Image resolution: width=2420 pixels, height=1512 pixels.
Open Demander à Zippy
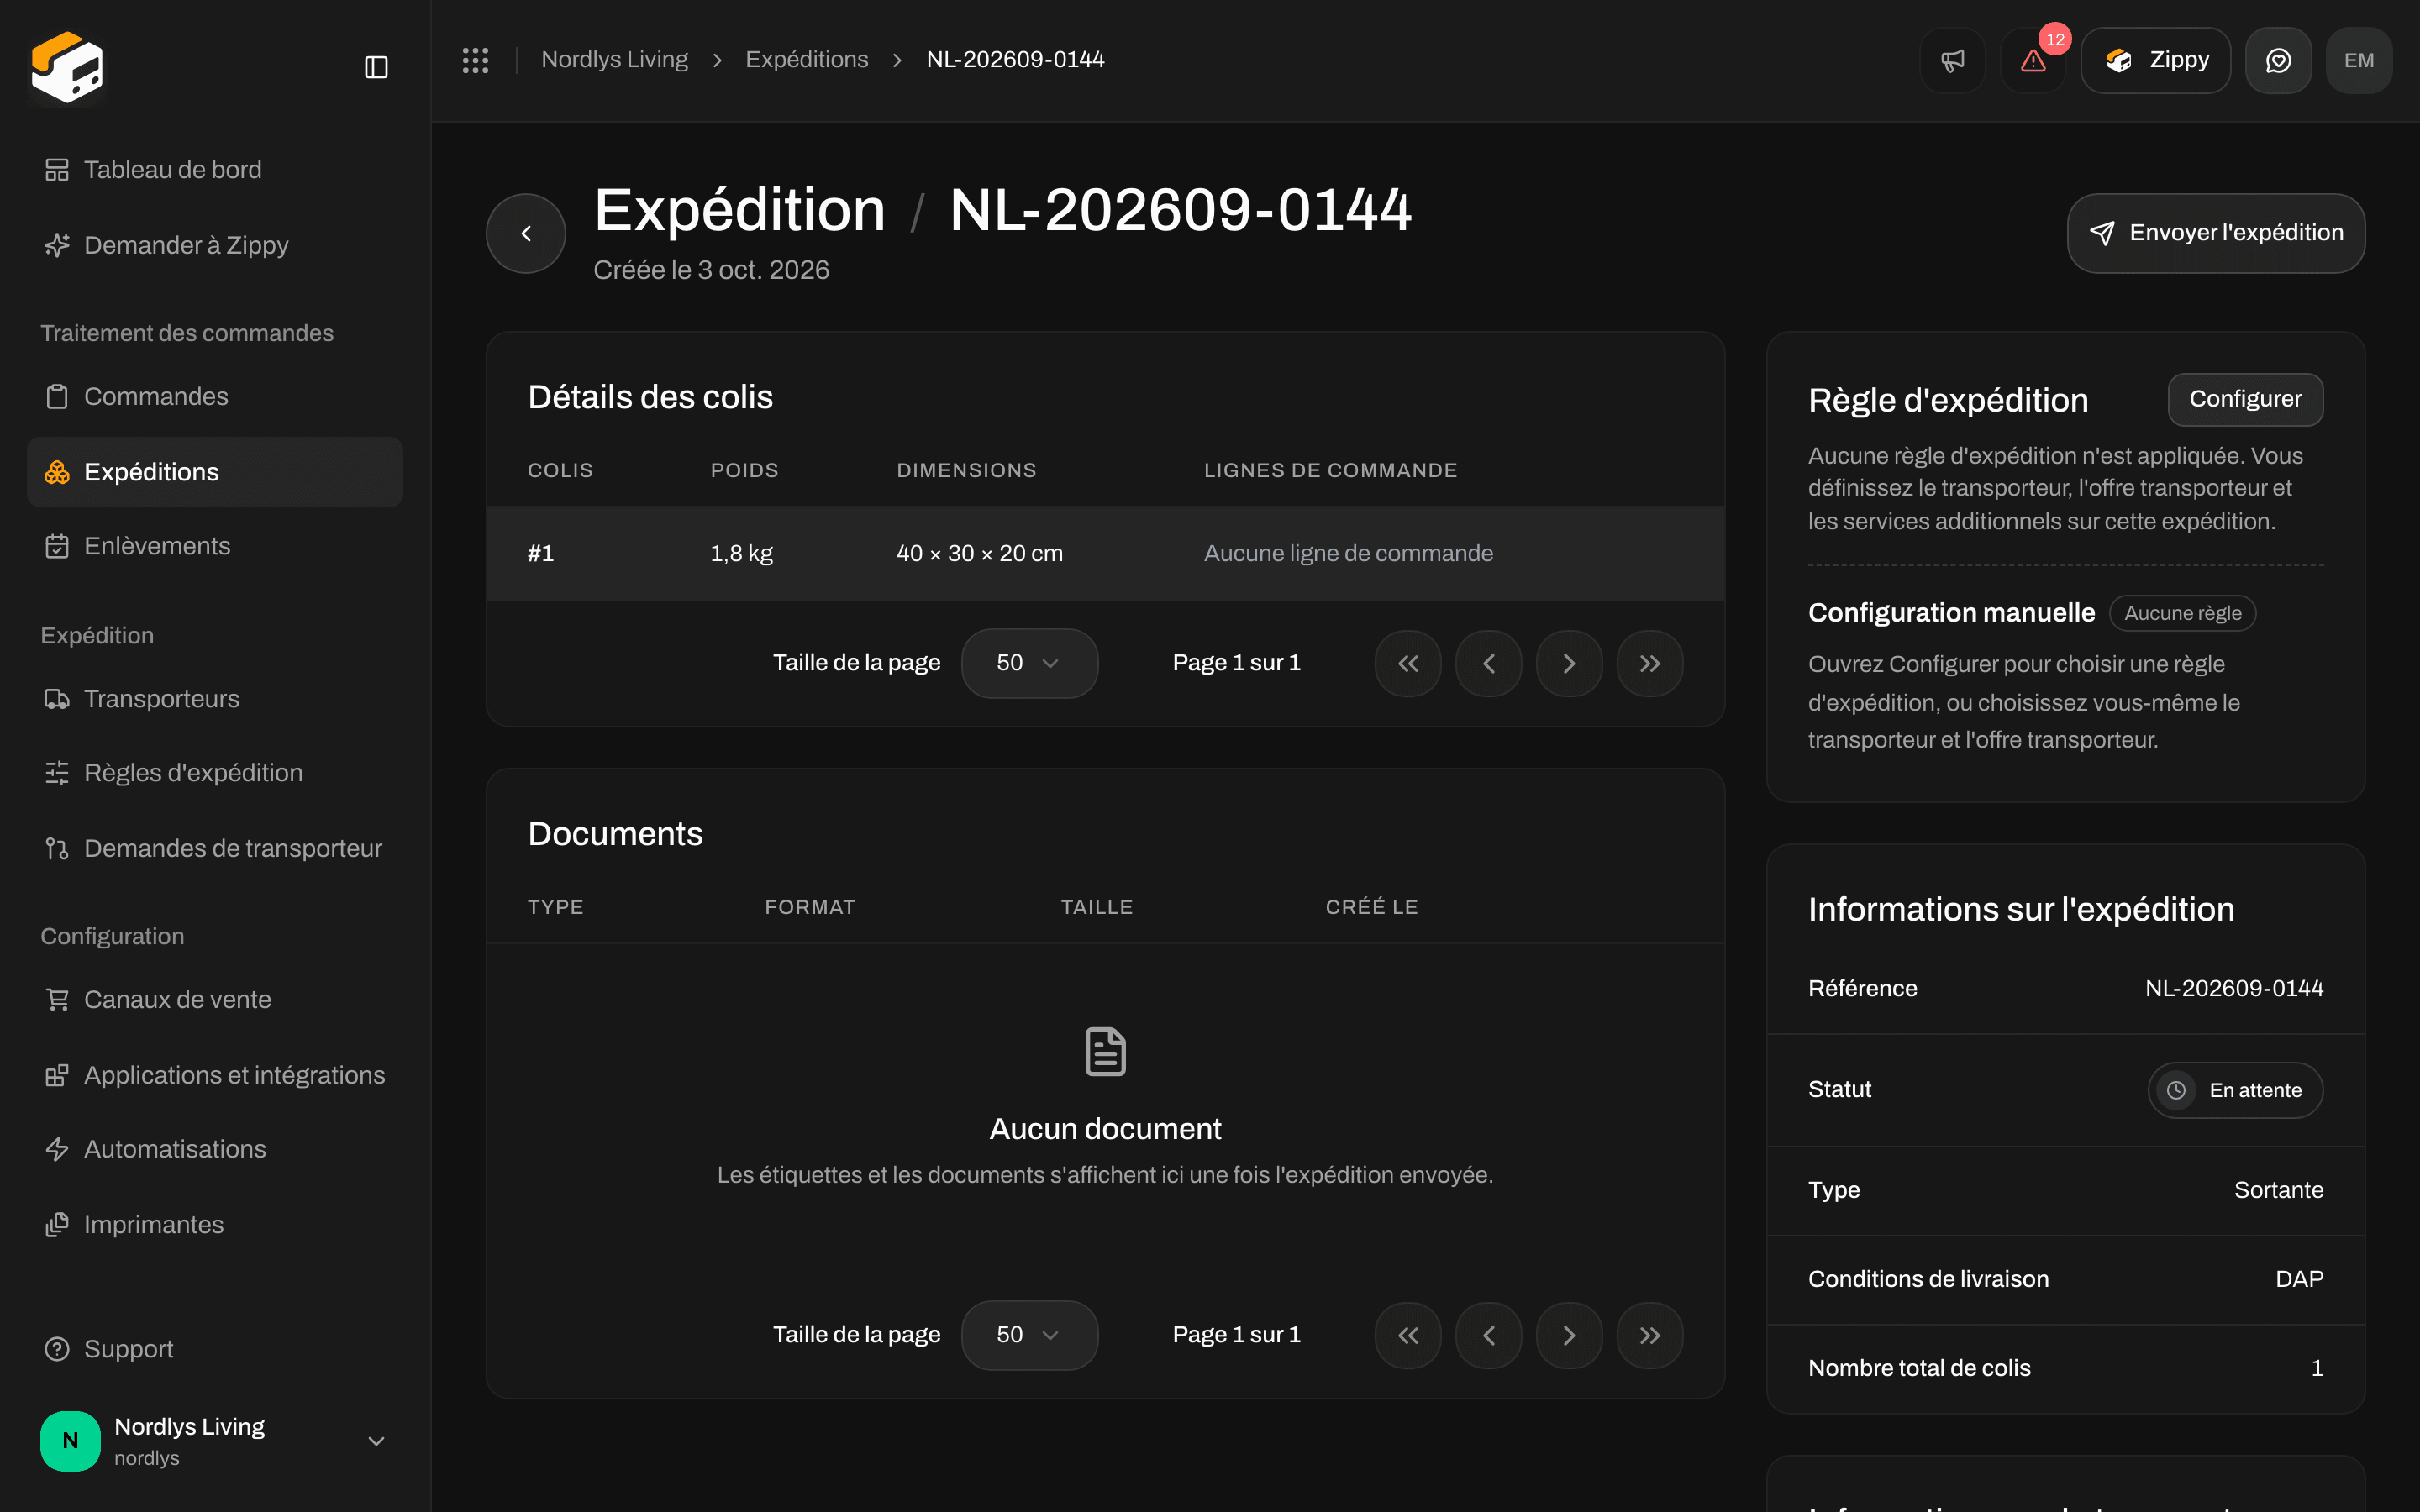coord(215,245)
